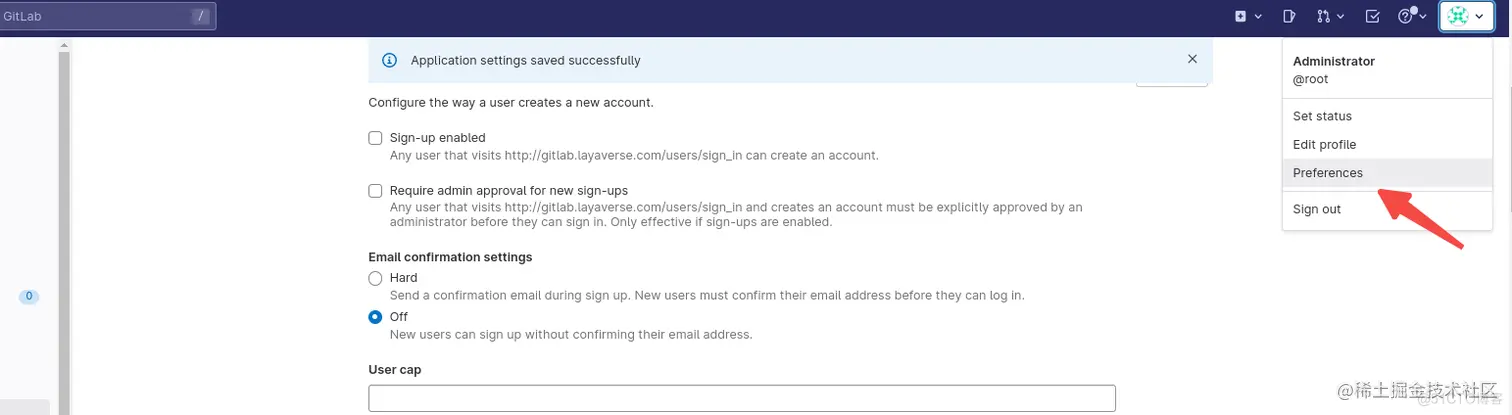Screen dimensions: 1512x415
Task: Enable the Sign-up enabled checkbox
Action: point(376,138)
